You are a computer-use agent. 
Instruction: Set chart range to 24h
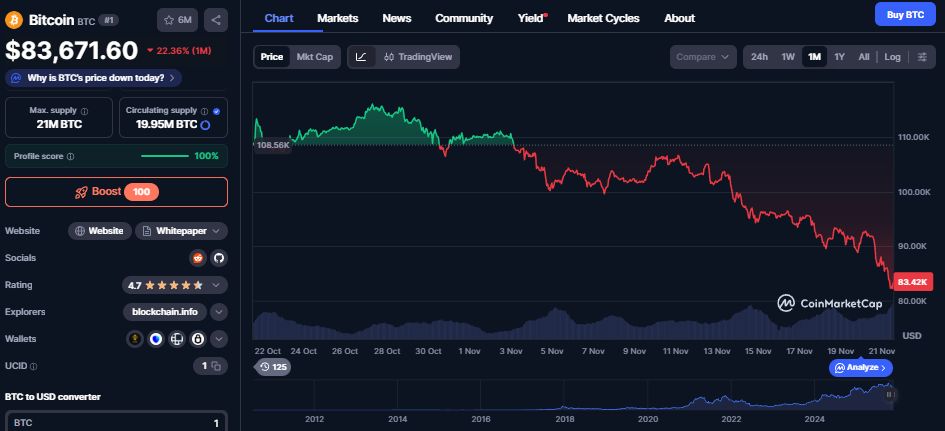click(x=759, y=57)
